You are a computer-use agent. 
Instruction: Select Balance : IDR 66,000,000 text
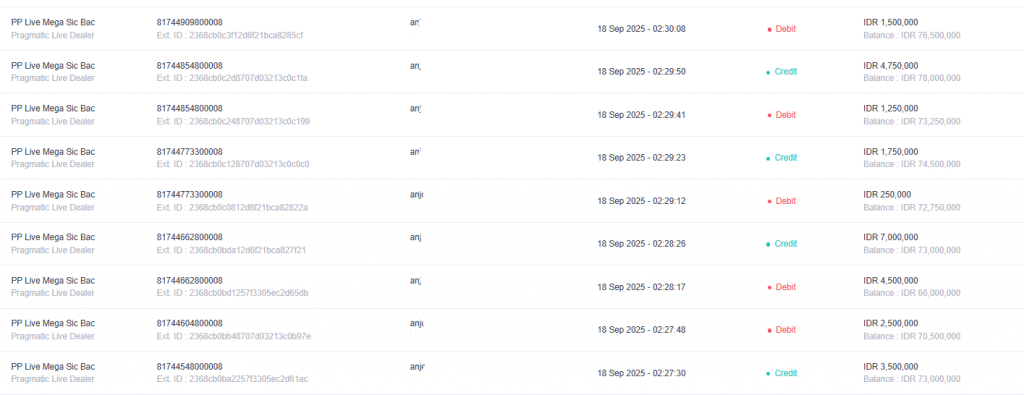pyautogui.click(x=912, y=293)
